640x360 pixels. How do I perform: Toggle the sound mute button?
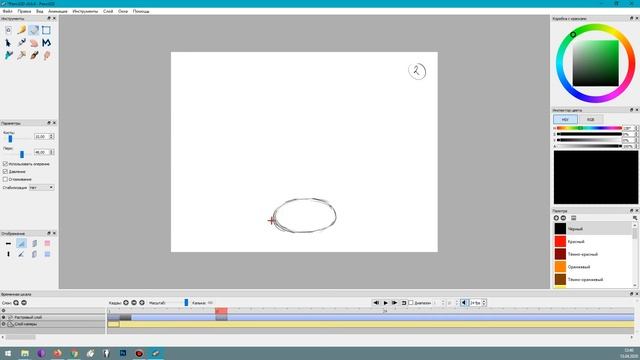pyautogui.click(x=464, y=303)
